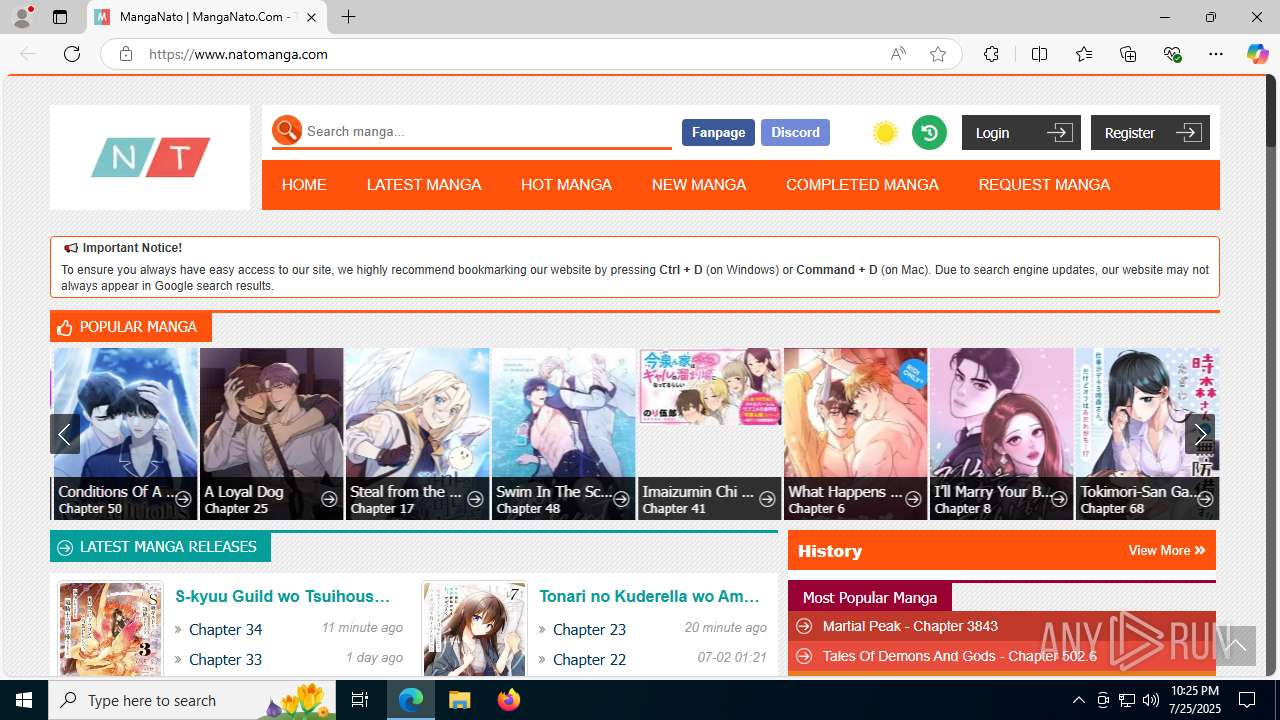Click the orange search magnifier icon
This screenshot has width=1280, height=720.
point(287,130)
